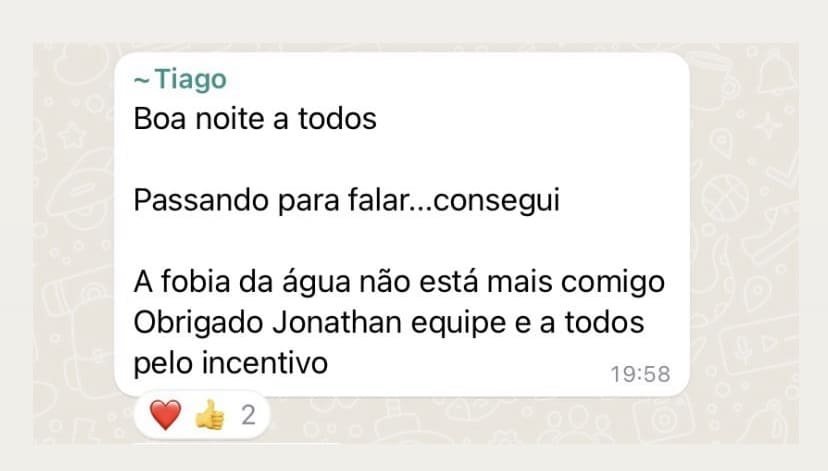Click the word "falar" in the message
Viewport: 828px width, 471px height.
click(379, 201)
